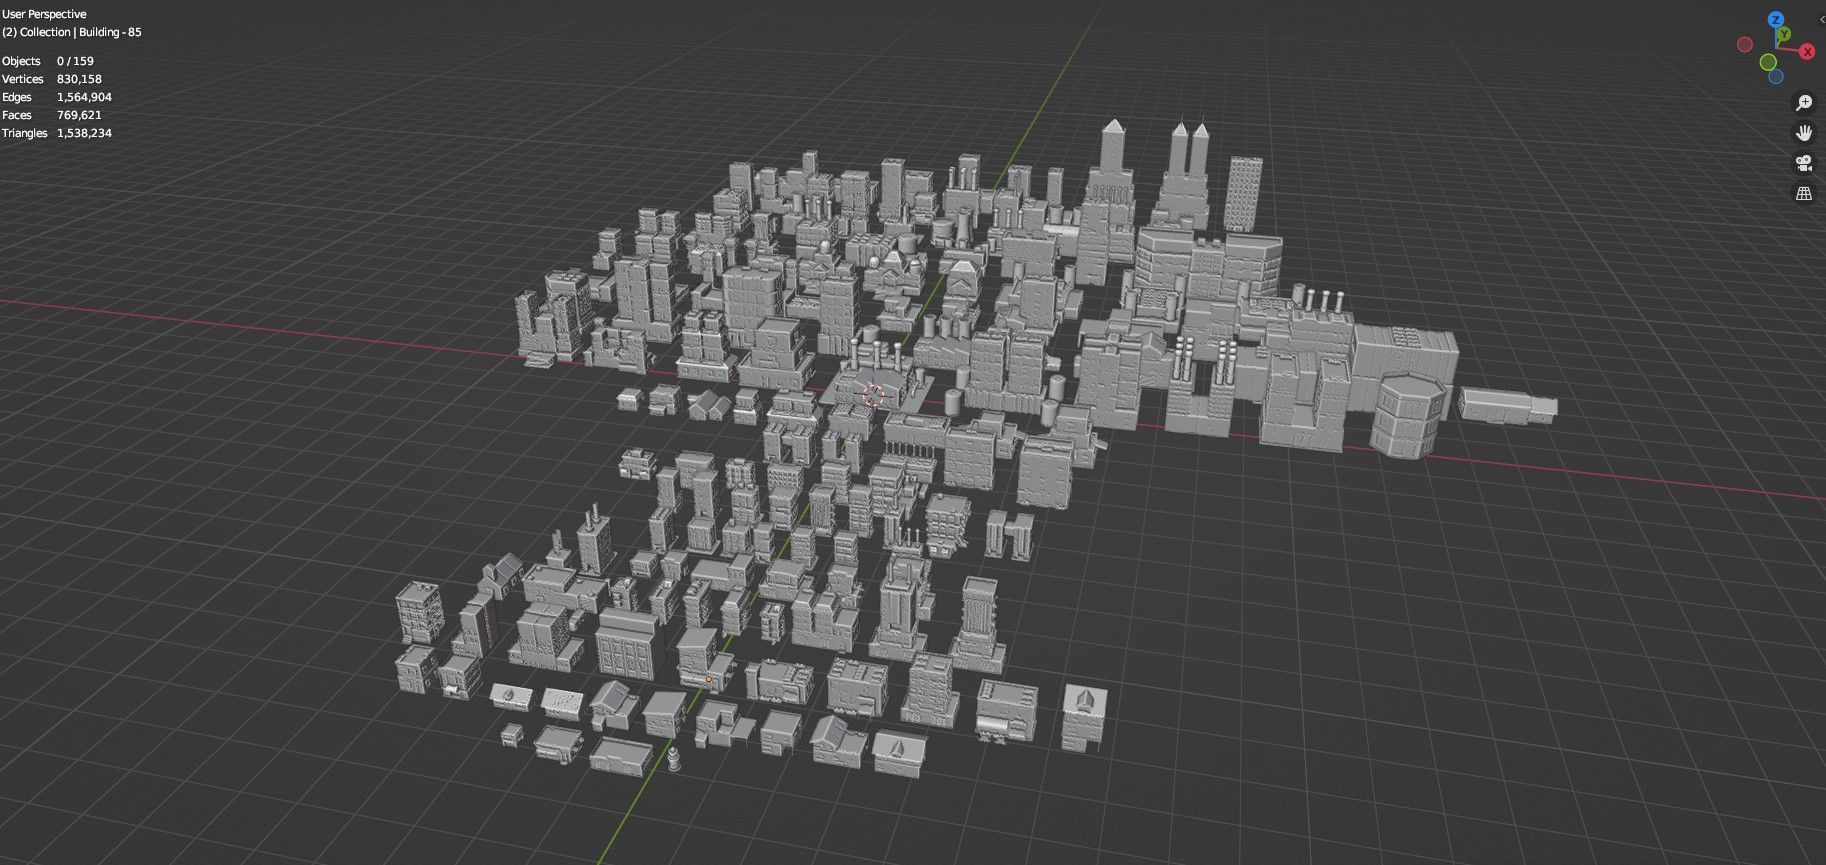This screenshot has height=865, width=1826.
Task: Click the hand pan-view gizmo icon
Action: (1804, 133)
